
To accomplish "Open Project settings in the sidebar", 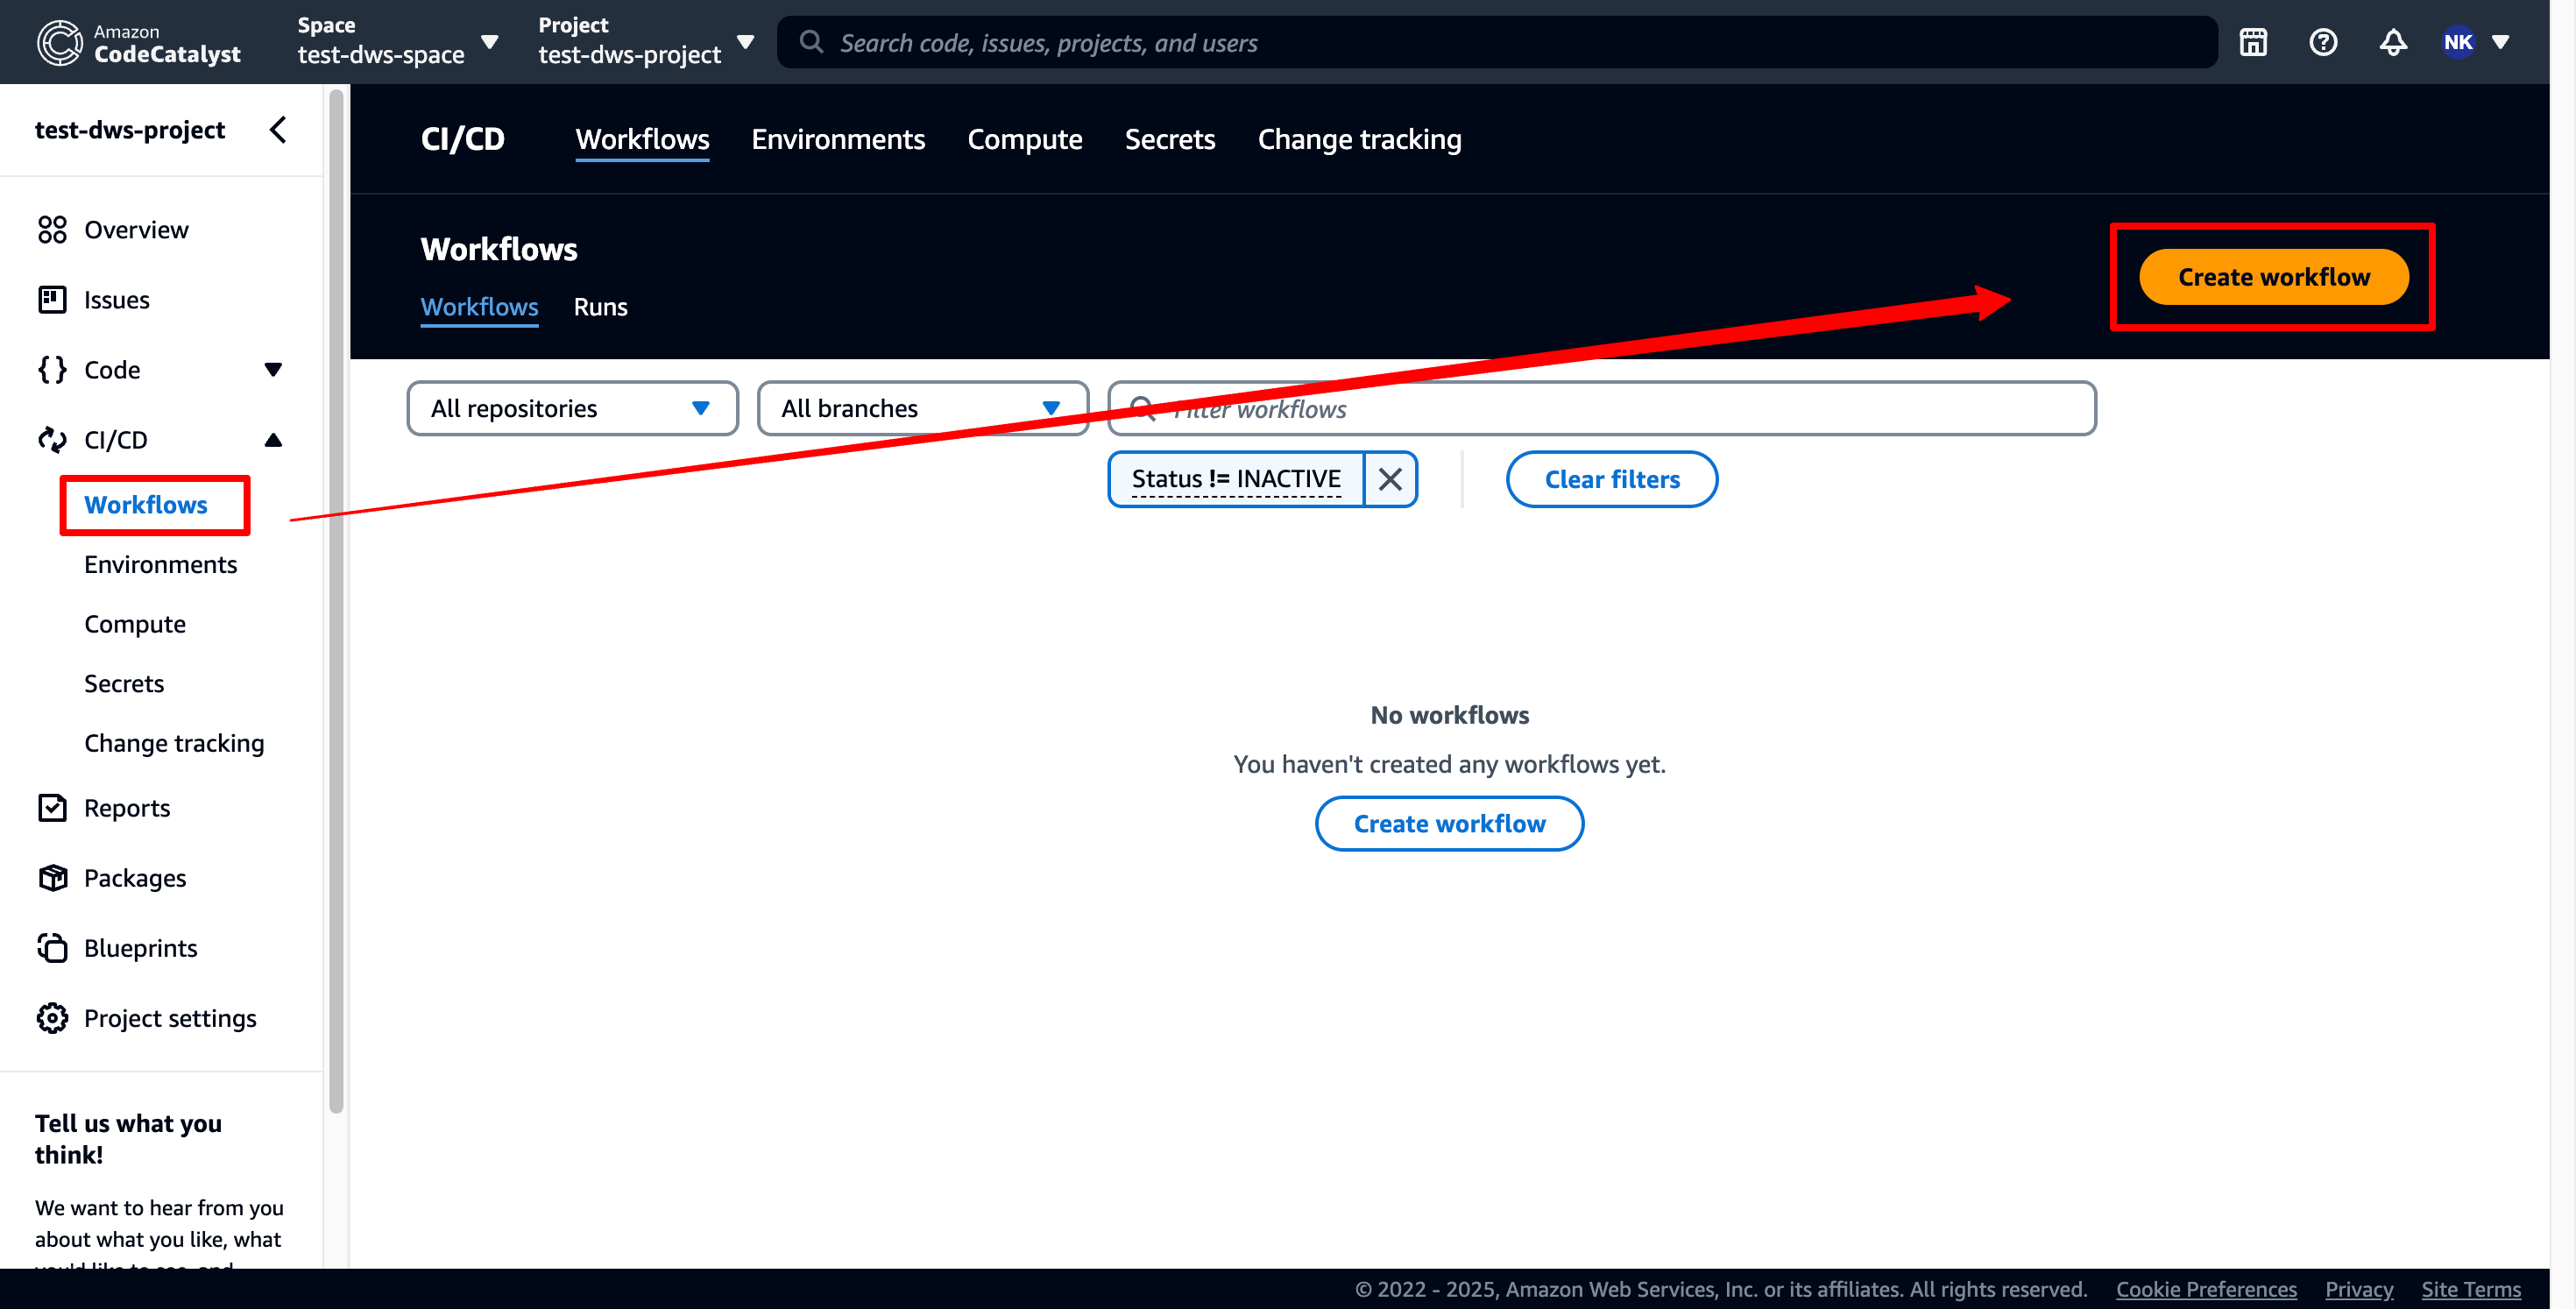I will click(x=170, y=1018).
